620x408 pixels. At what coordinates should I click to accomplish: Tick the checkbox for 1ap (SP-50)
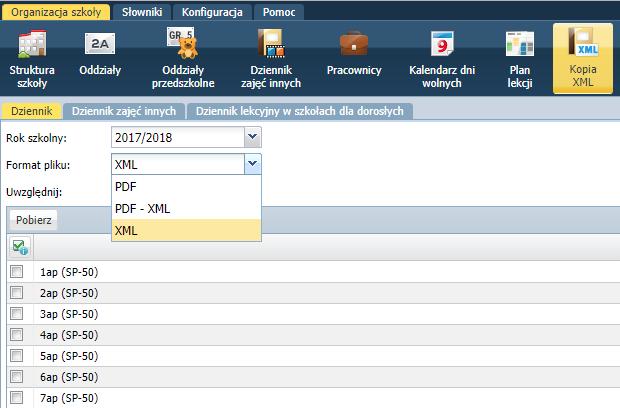(17, 272)
